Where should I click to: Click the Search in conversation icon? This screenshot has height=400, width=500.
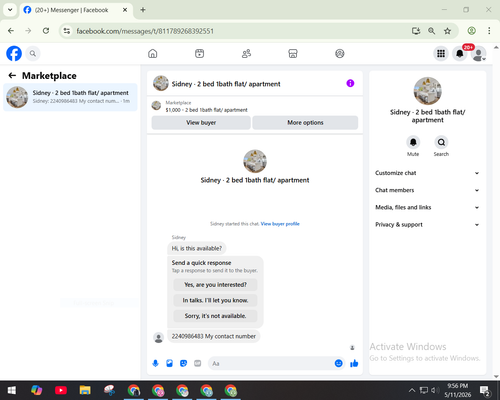[x=441, y=142]
